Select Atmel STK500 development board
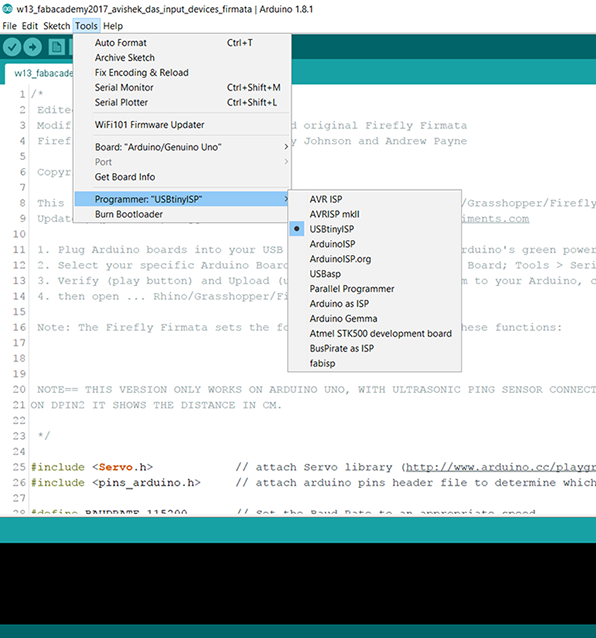596x638 pixels. [375, 334]
